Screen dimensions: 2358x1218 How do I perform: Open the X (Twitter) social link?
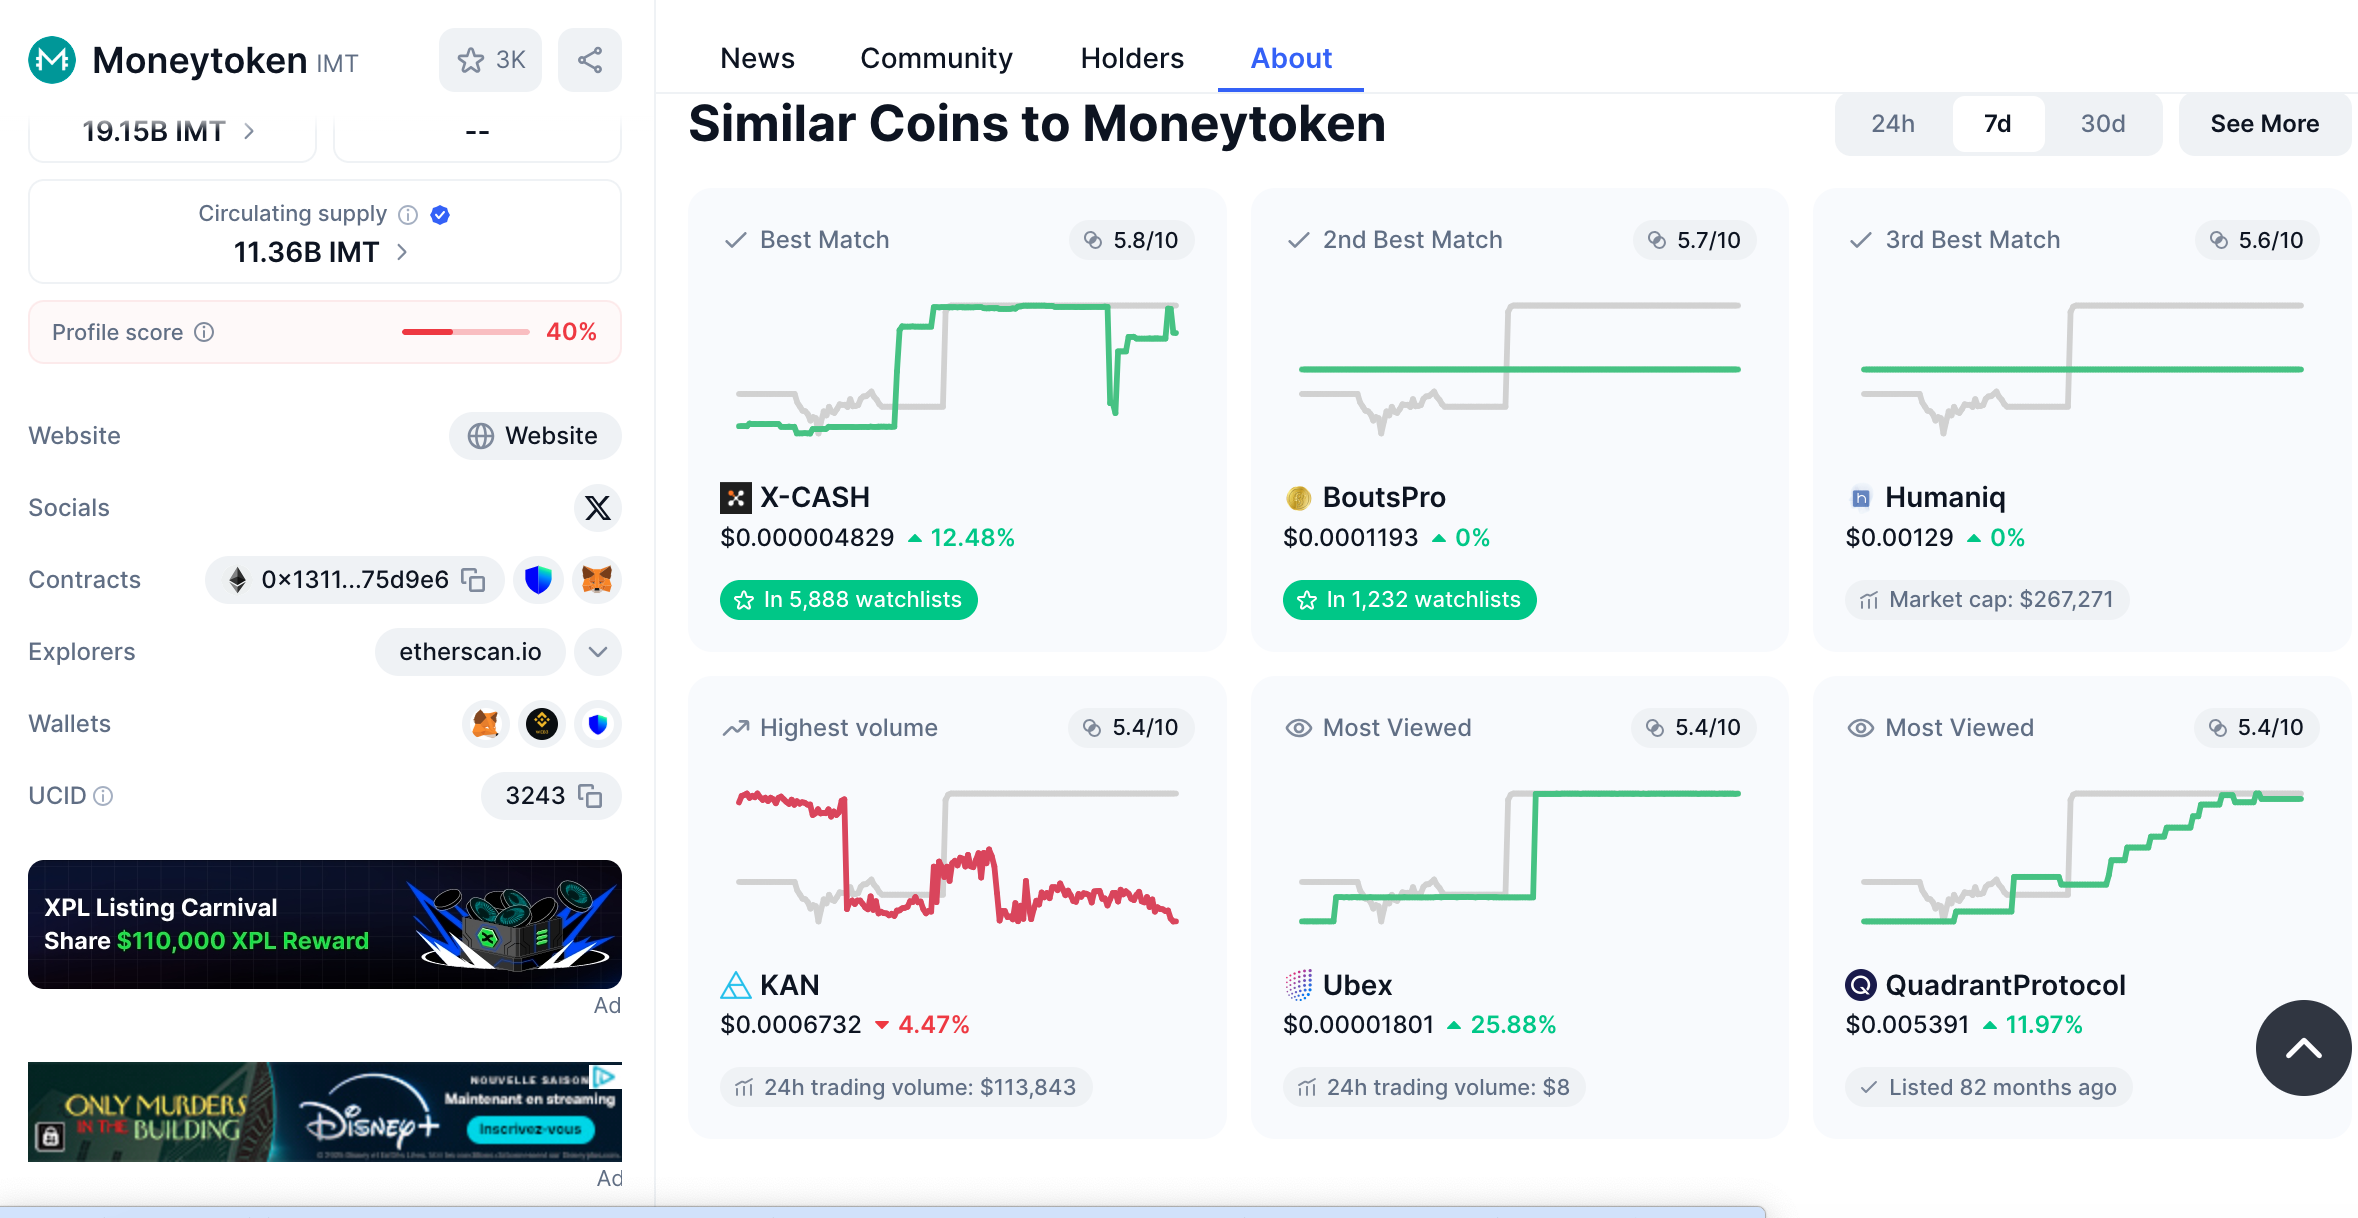click(x=598, y=508)
